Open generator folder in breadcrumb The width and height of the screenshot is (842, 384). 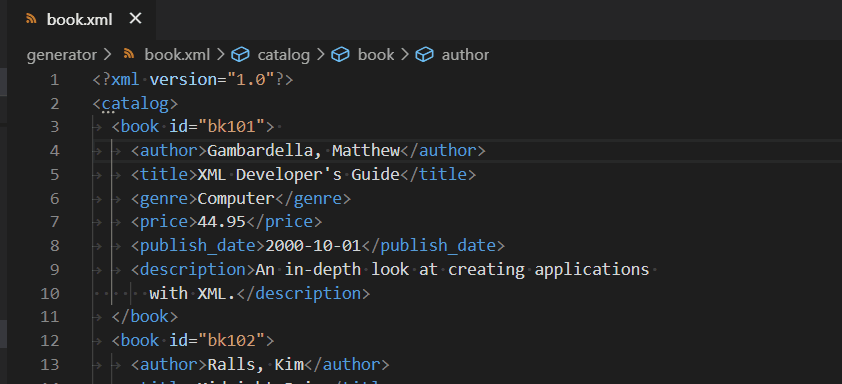point(62,55)
